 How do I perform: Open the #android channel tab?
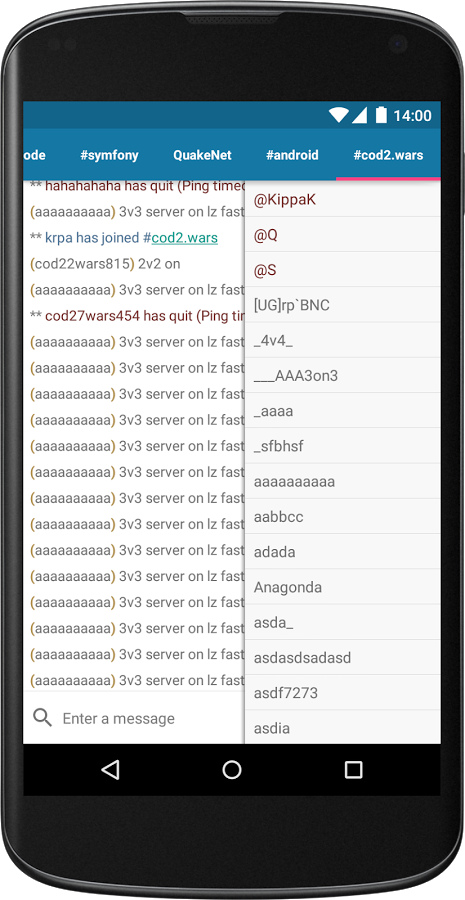coord(292,155)
